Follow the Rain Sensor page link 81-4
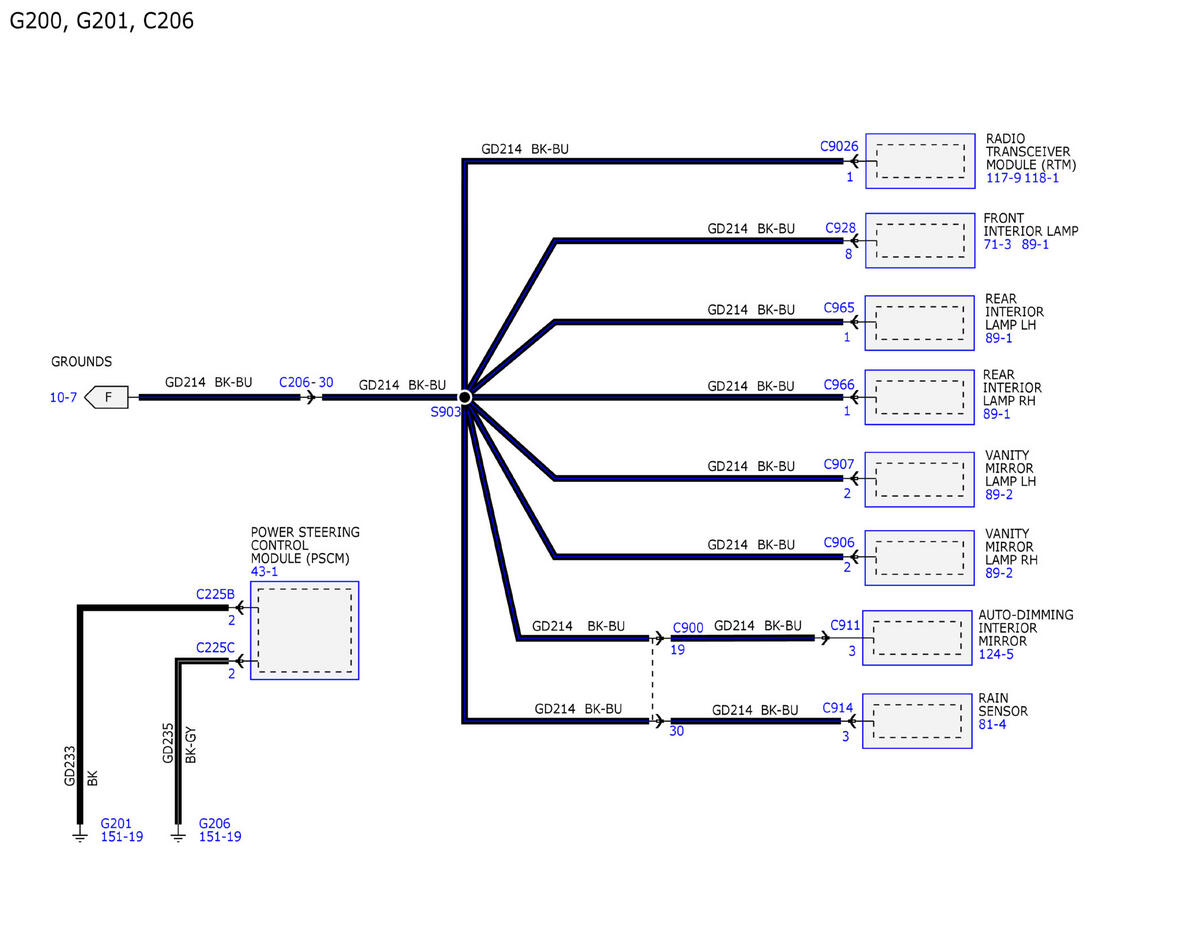This screenshot has height=927, width=1200. click(x=992, y=725)
